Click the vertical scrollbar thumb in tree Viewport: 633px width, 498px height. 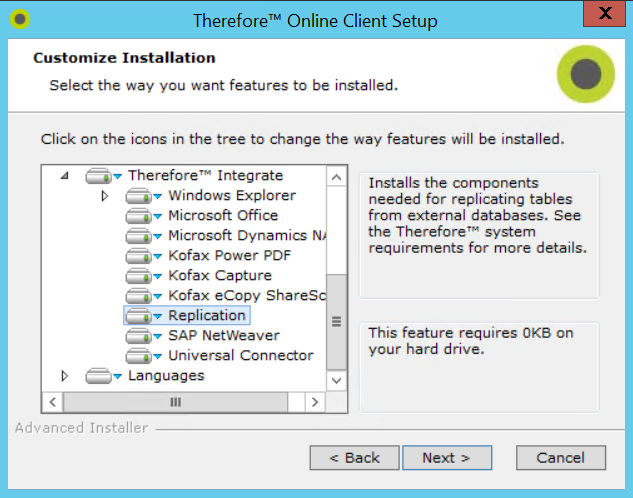pos(336,321)
